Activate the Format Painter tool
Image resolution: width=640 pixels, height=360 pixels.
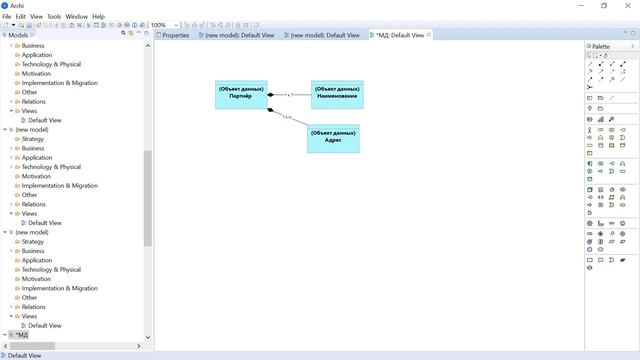[606, 56]
